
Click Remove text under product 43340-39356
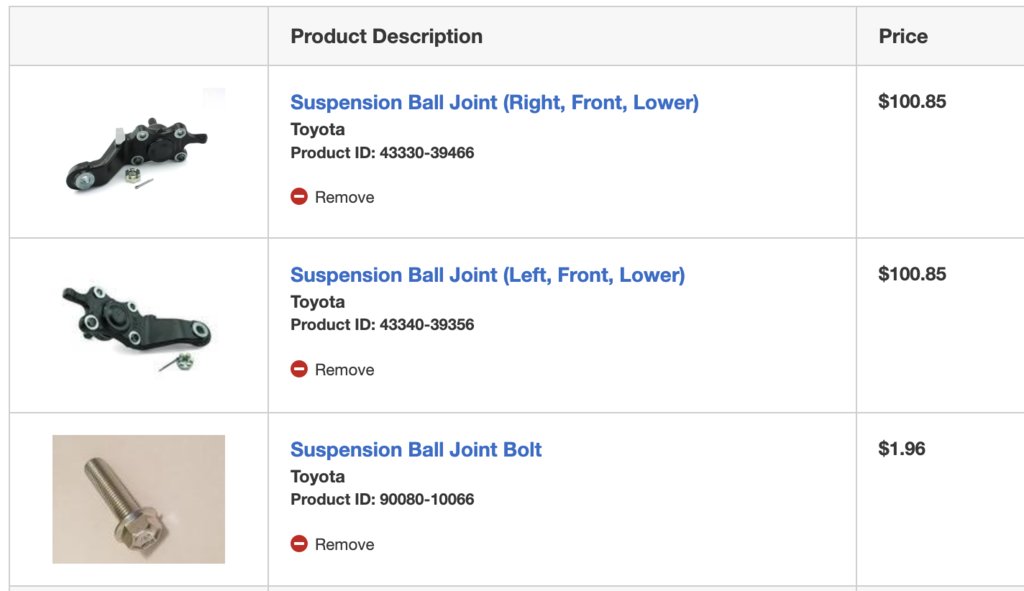tap(344, 370)
